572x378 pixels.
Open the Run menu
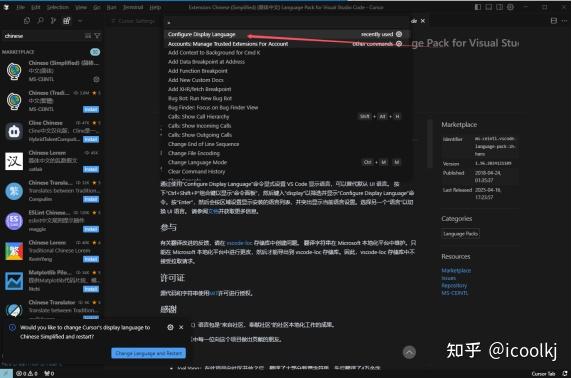click(x=112, y=7)
